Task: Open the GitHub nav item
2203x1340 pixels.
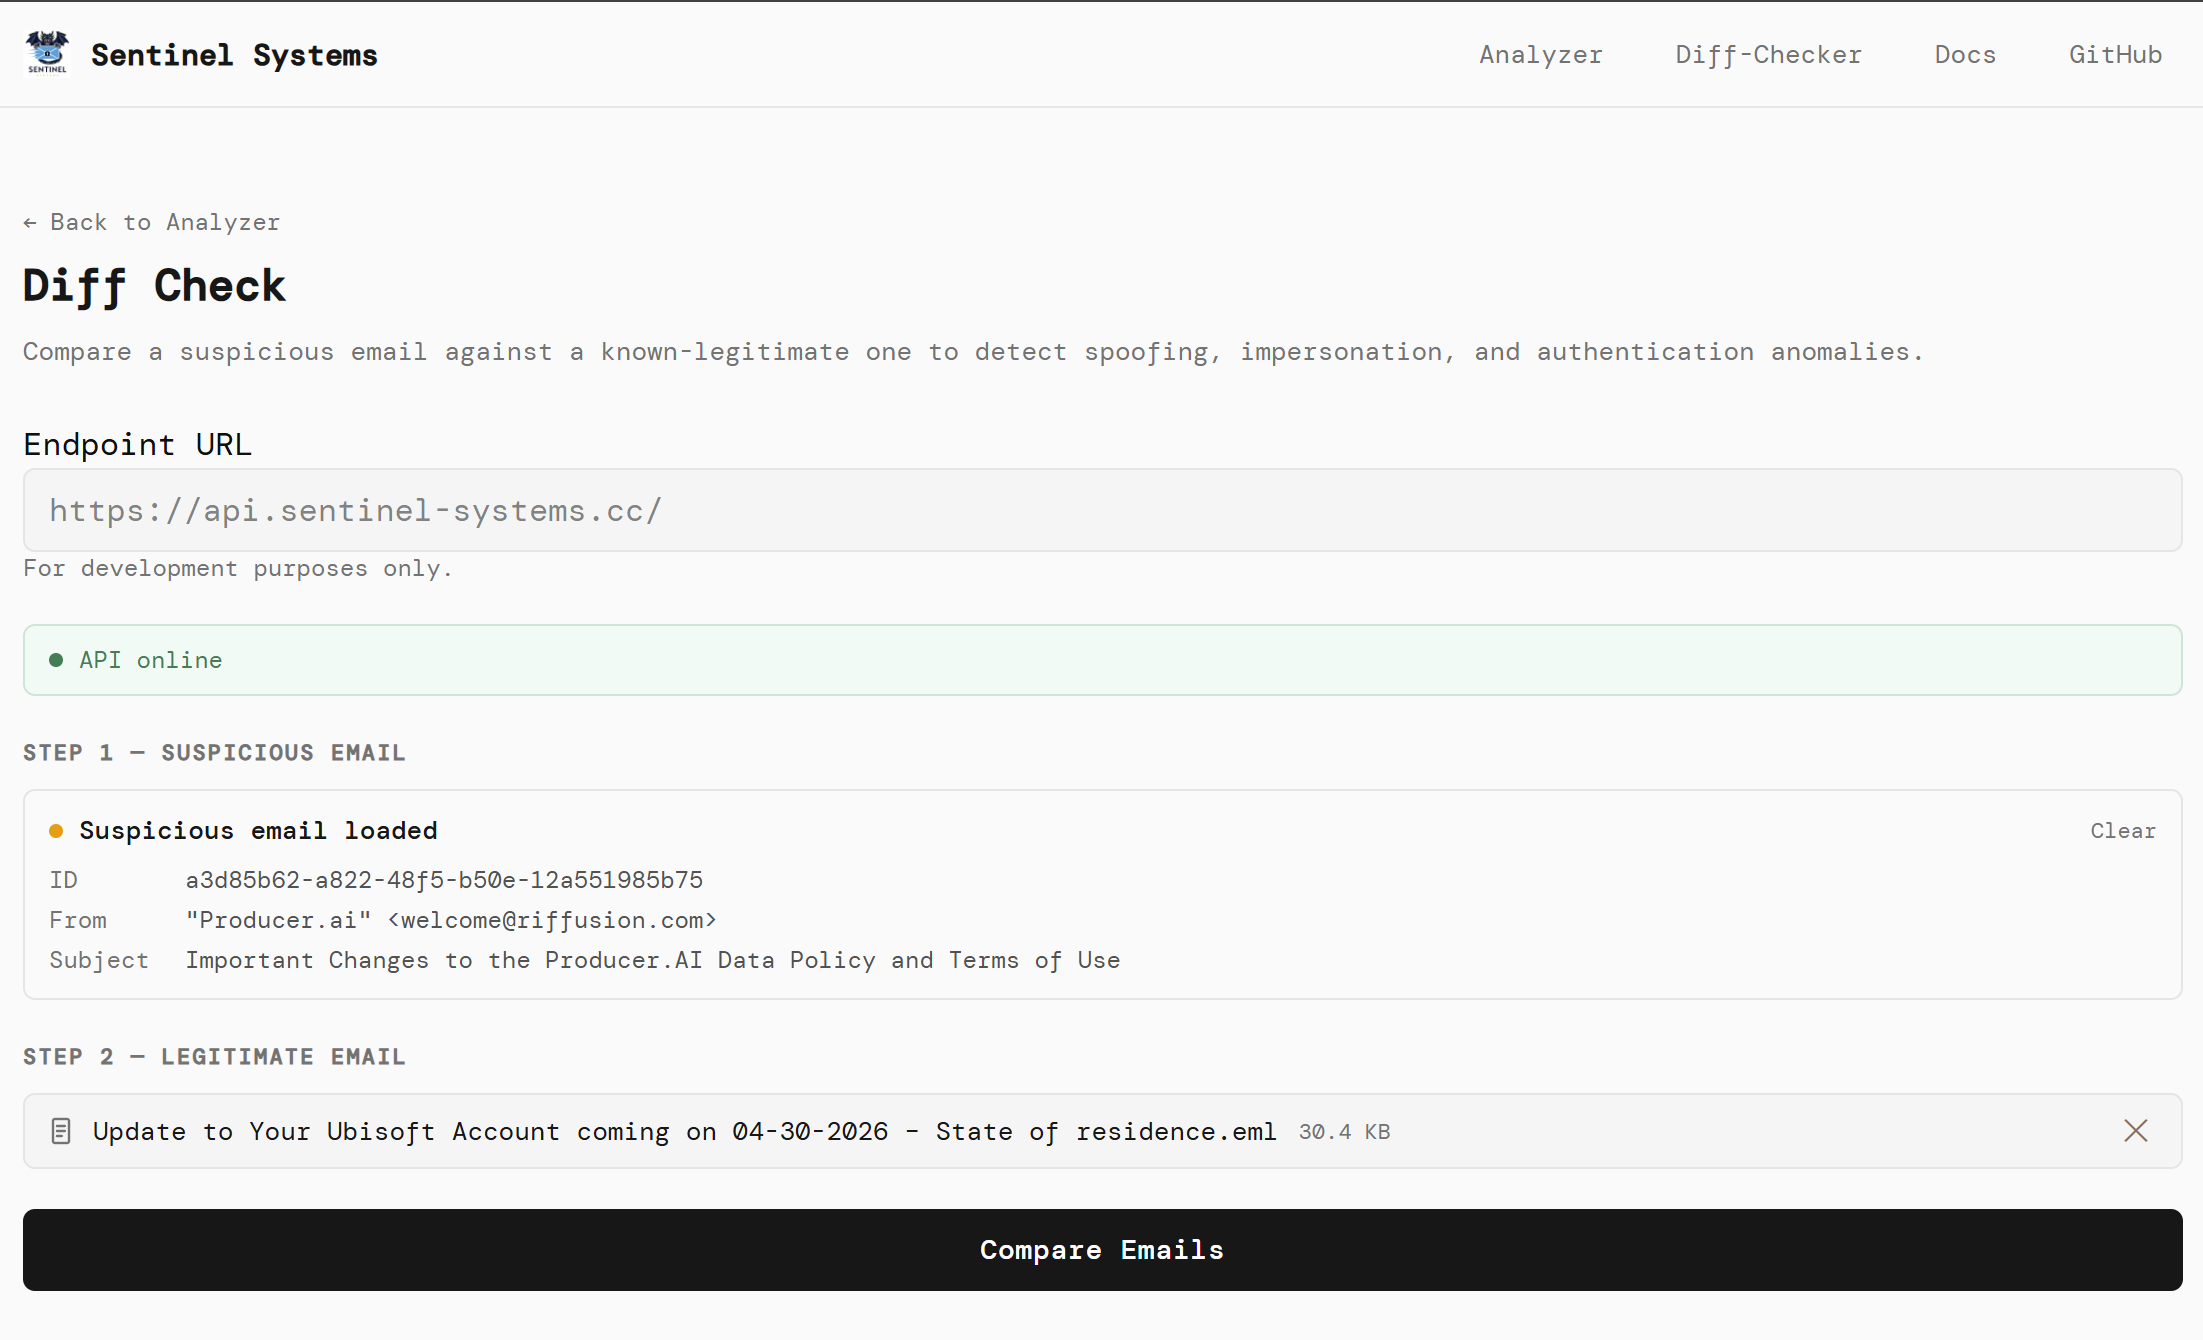Action: point(2116,55)
